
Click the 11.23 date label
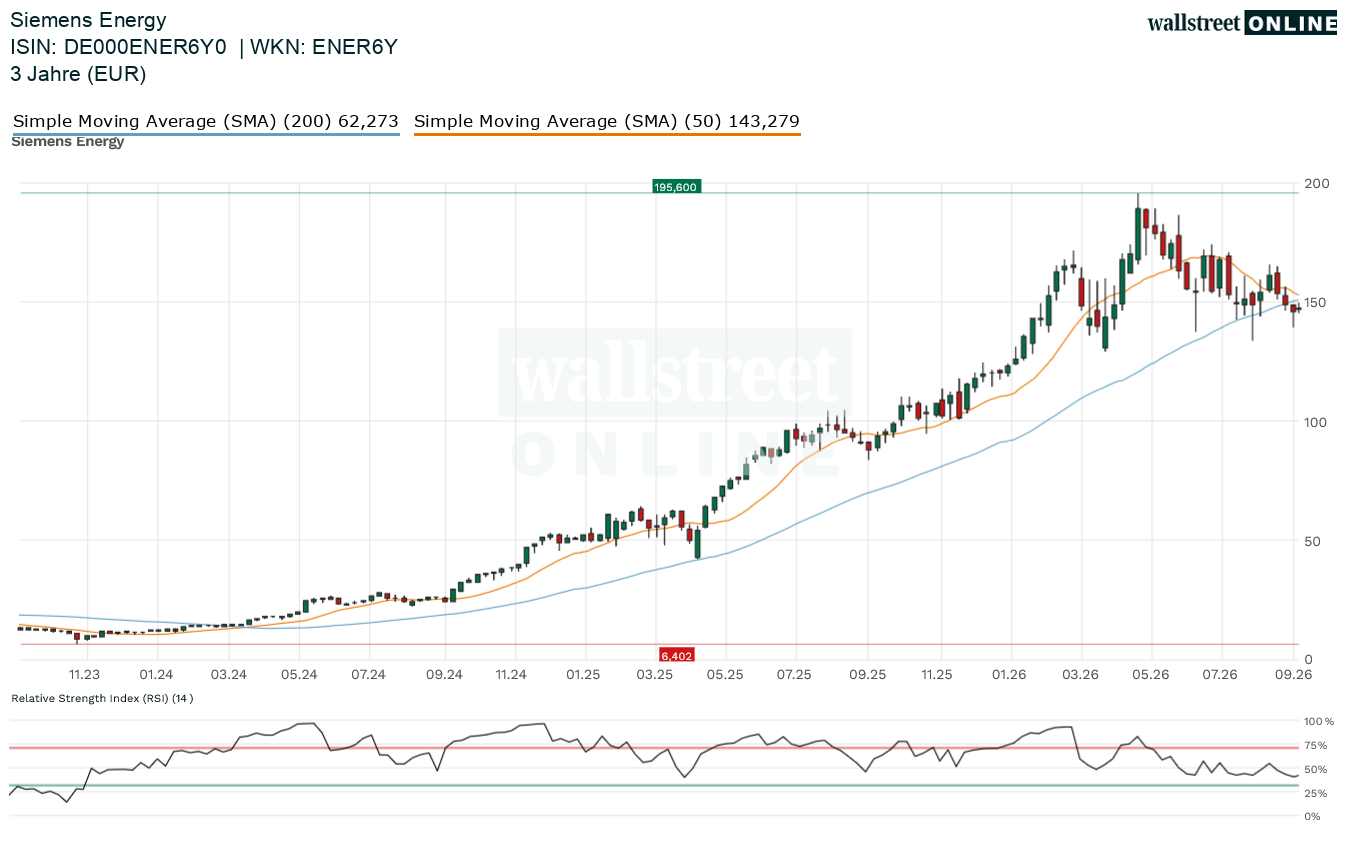(x=86, y=675)
